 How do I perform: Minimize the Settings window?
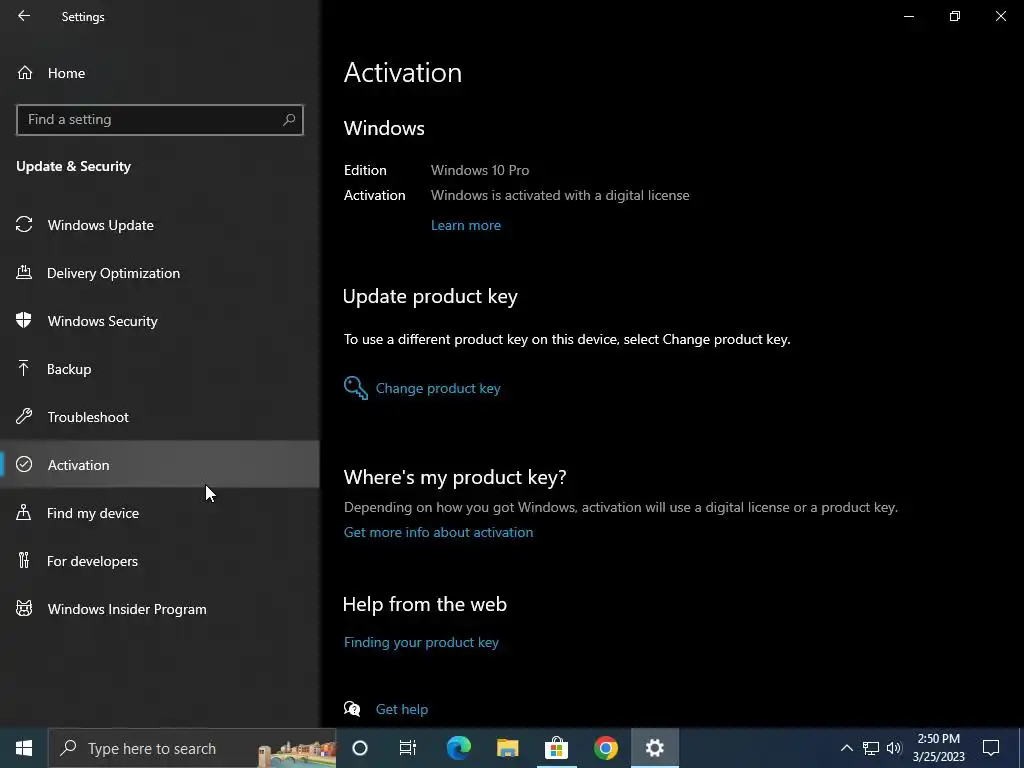pos(908,16)
